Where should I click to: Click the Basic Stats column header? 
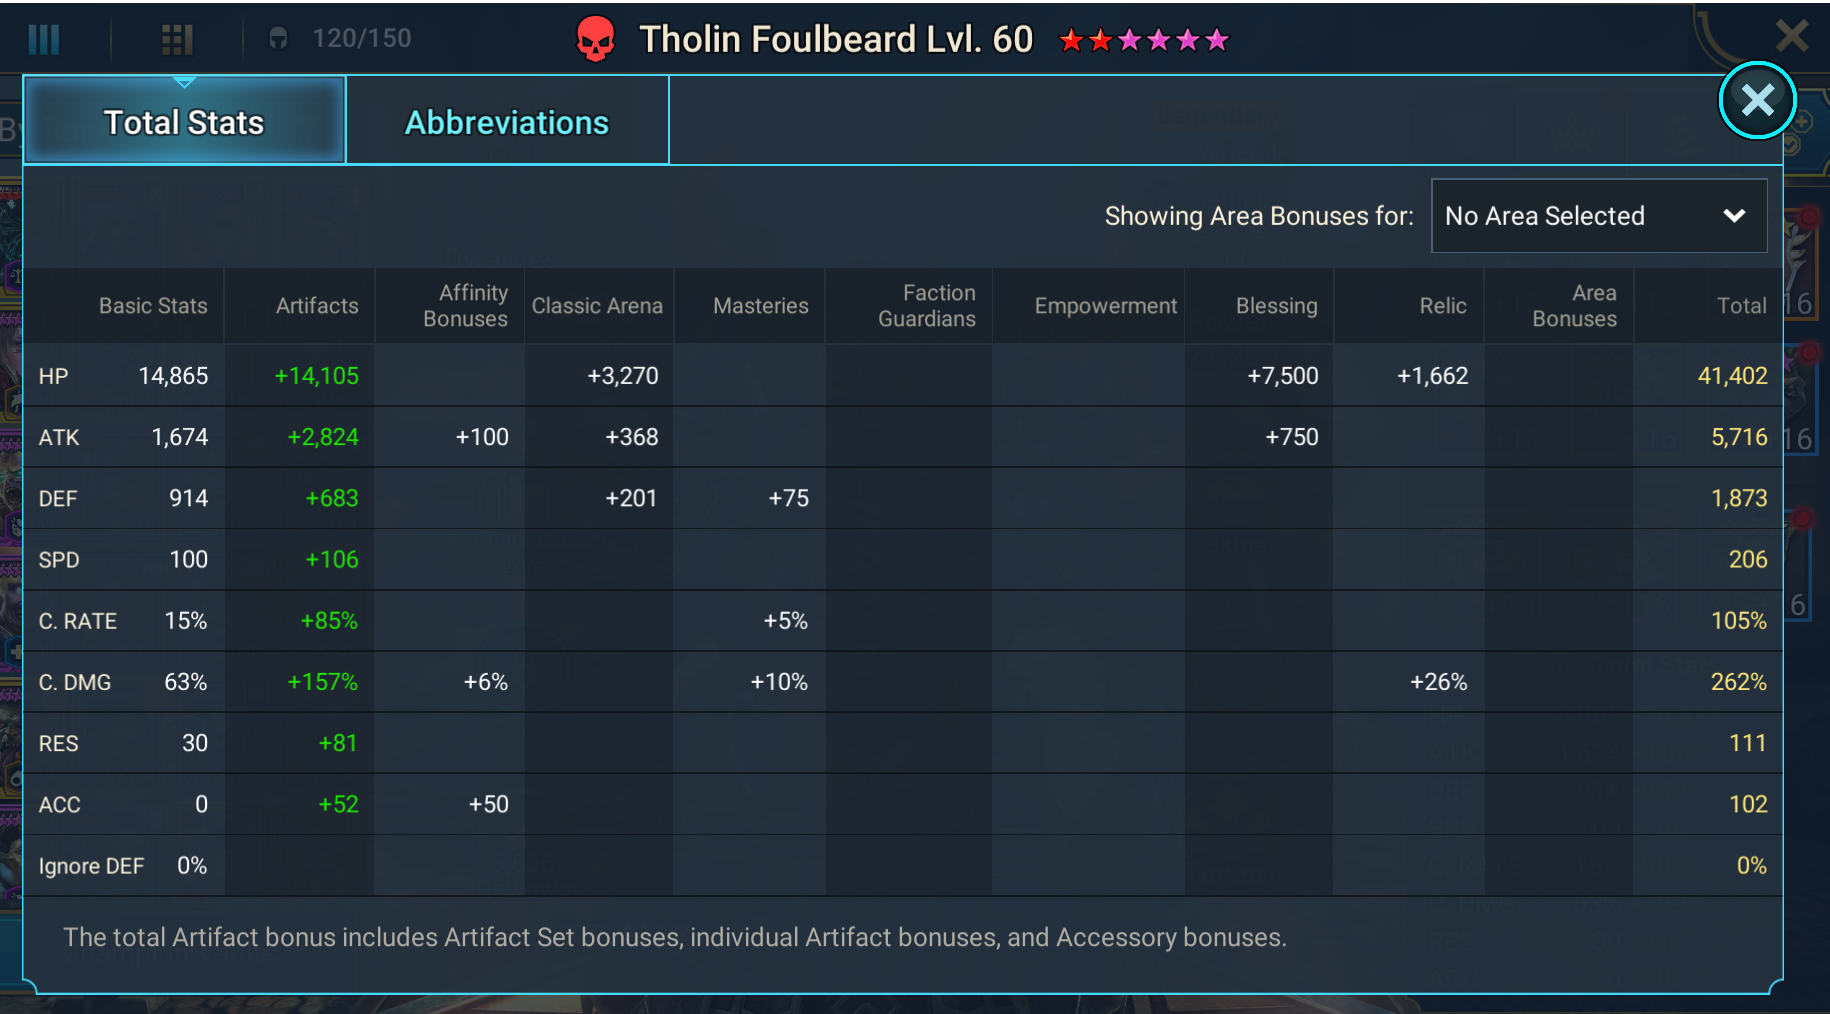153,306
